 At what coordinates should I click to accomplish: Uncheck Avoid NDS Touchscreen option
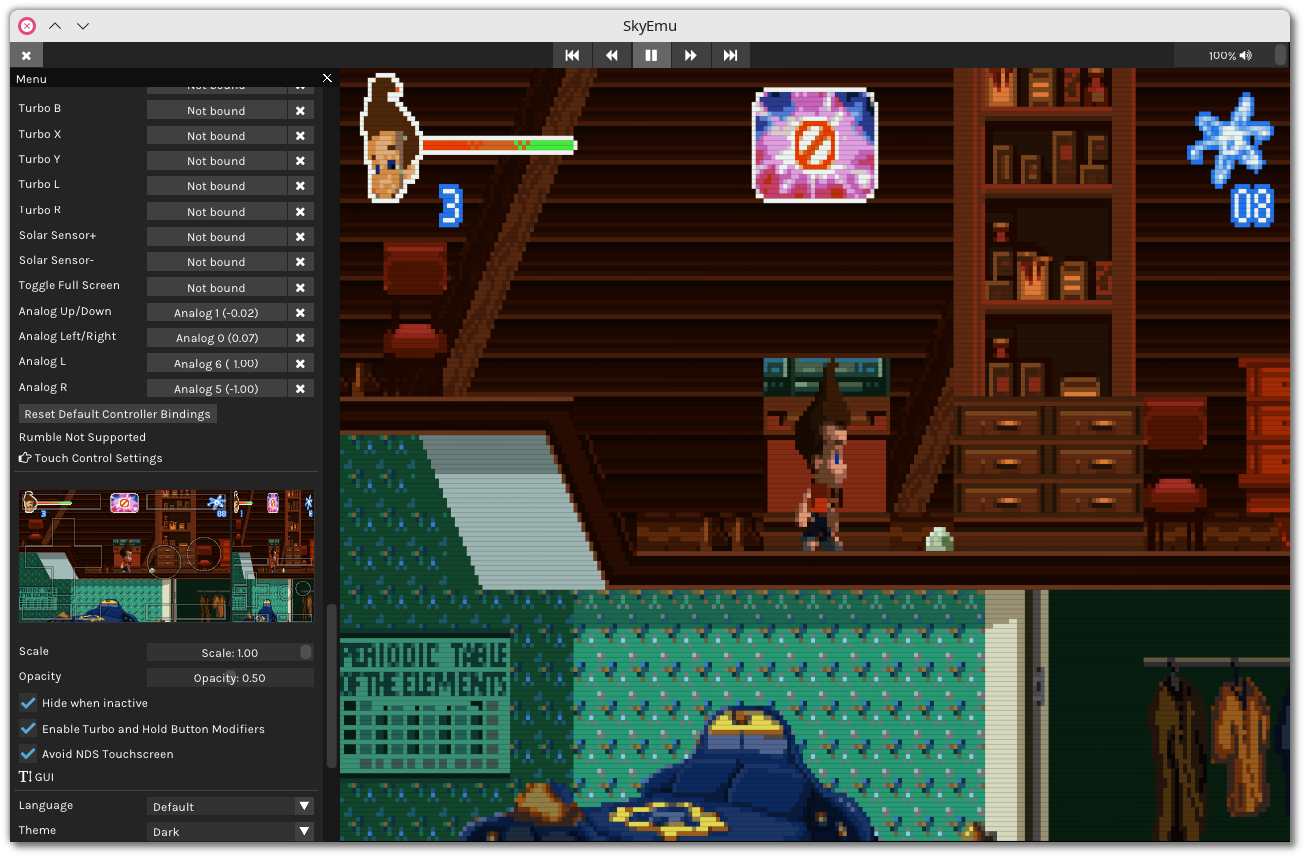point(28,754)
